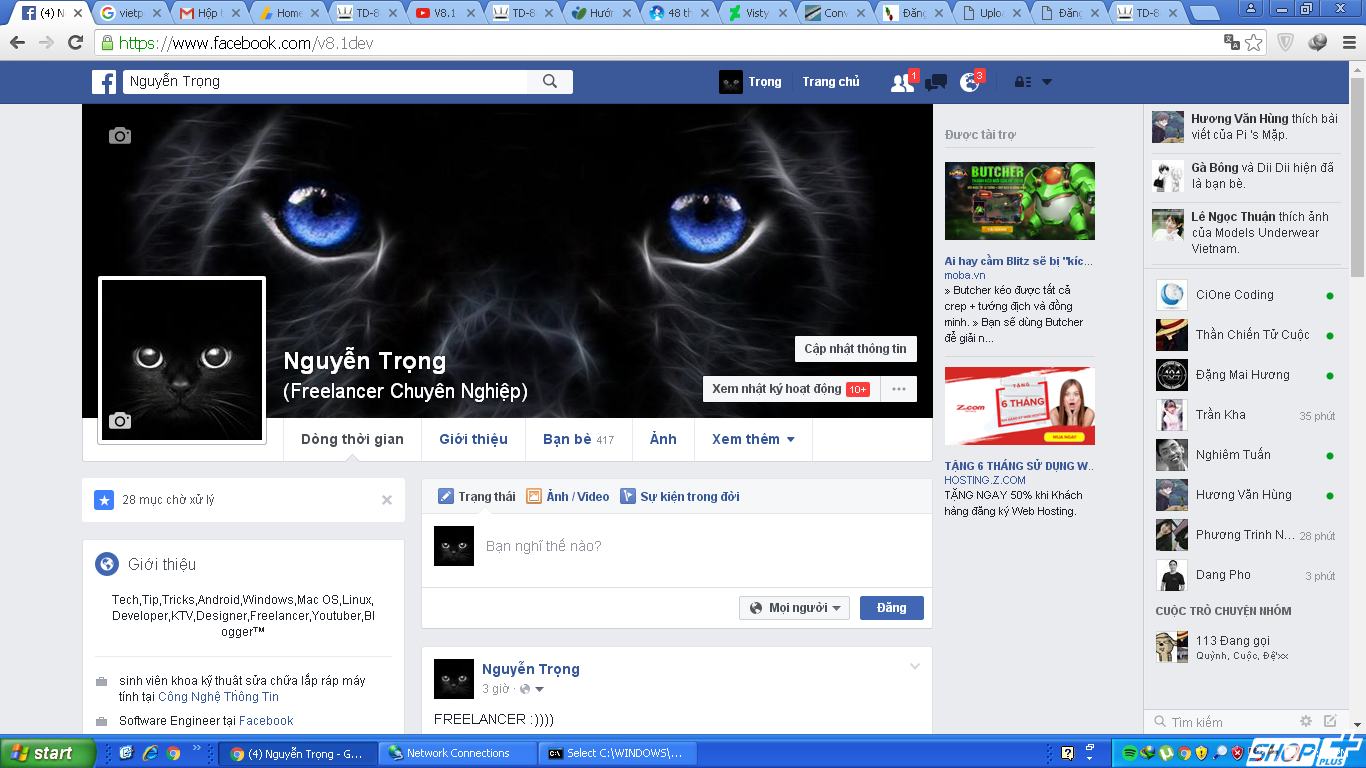Expand the Xem thêm dropdown tab

pos(753,439)
